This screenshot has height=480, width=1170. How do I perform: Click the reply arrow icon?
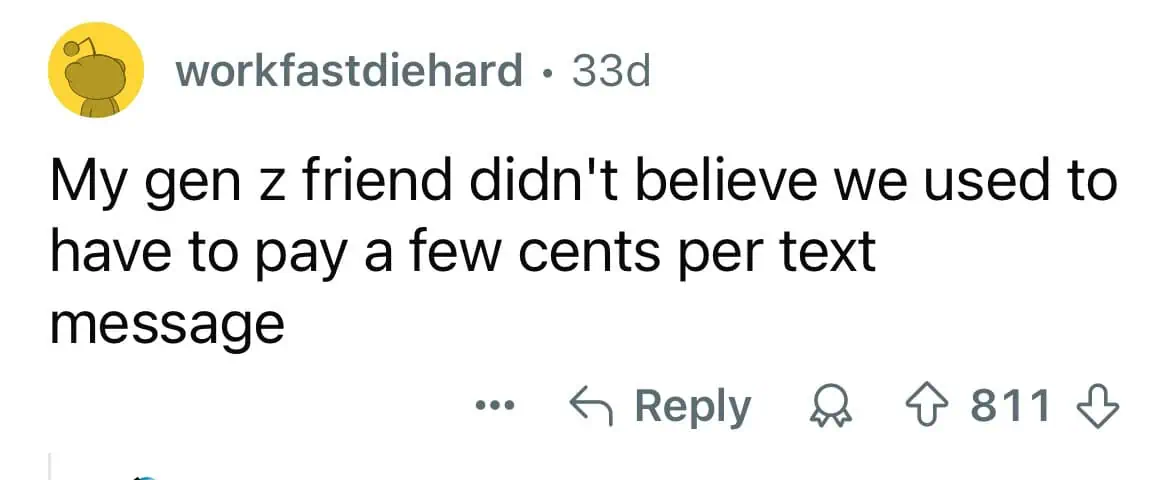(x=591, y=407)
